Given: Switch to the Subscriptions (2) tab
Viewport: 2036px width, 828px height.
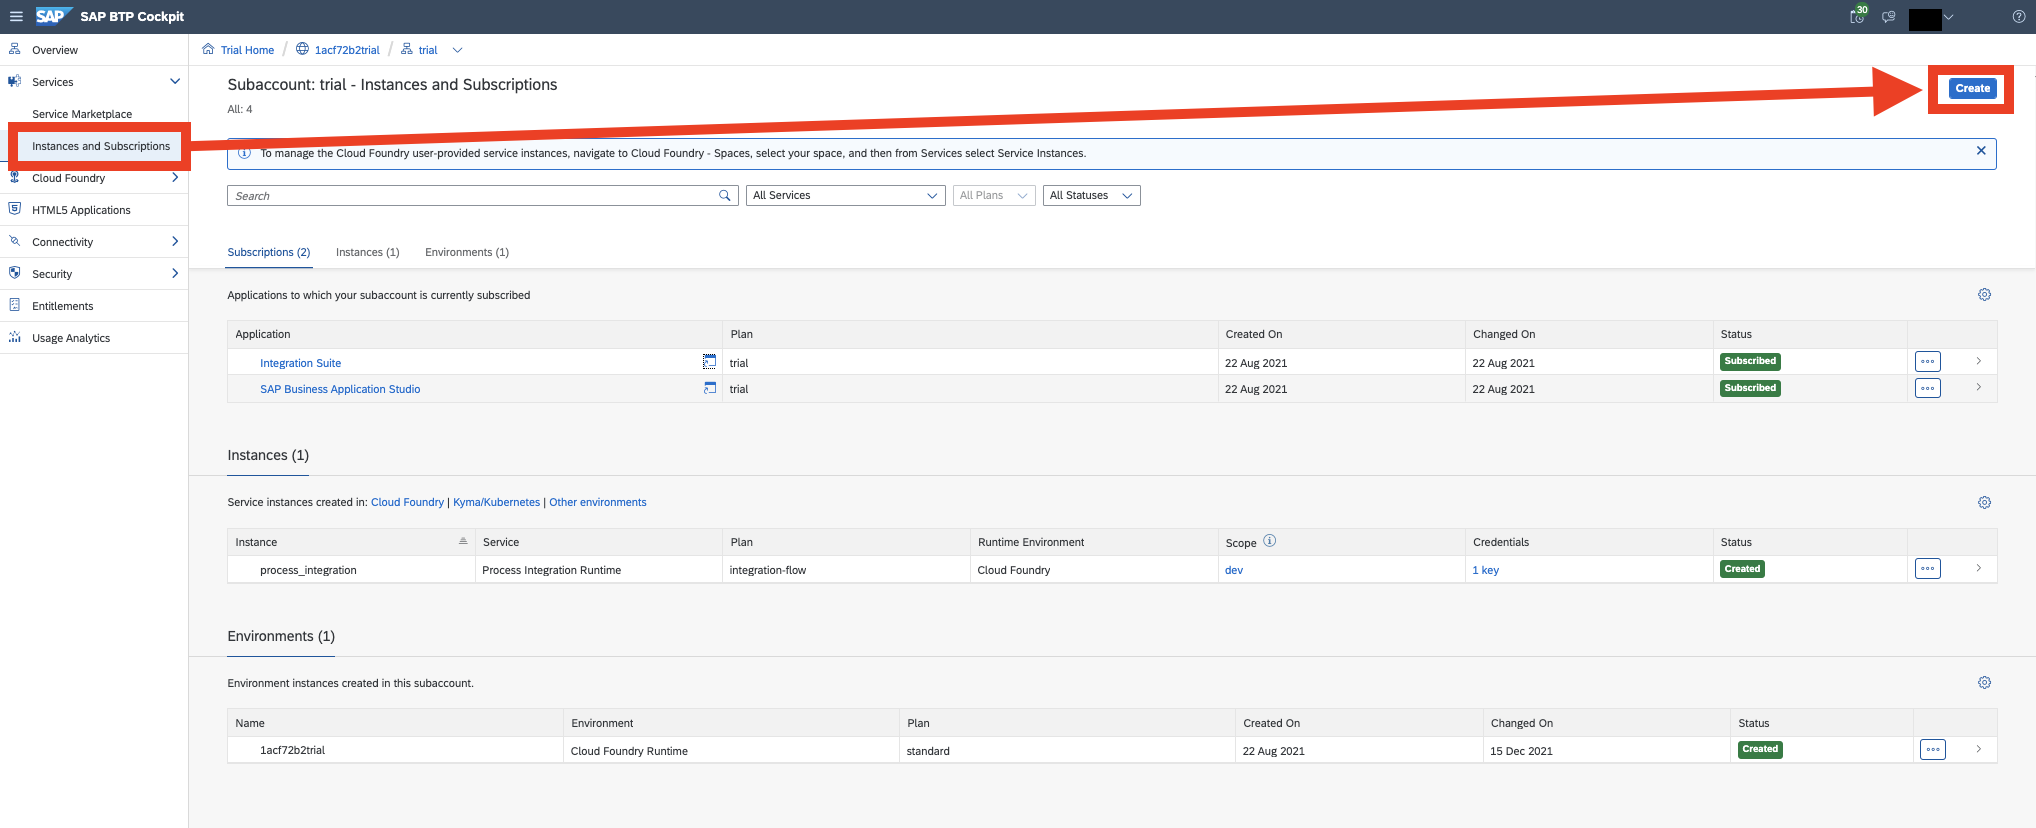Looking at the screenshot, I should [269, 252].
